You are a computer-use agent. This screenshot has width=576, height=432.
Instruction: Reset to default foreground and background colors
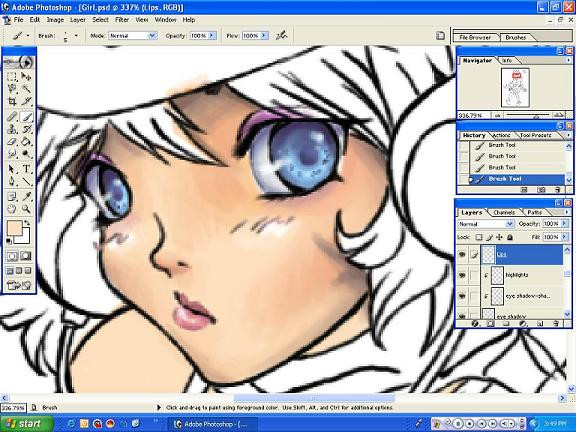9,241
